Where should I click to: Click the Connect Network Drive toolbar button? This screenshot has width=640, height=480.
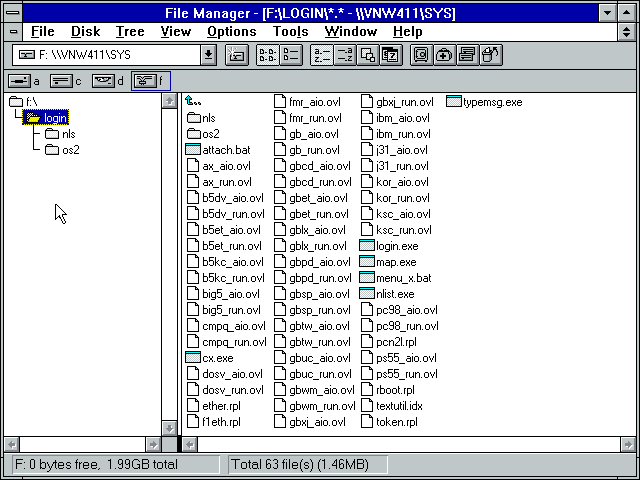click(237, 55)
